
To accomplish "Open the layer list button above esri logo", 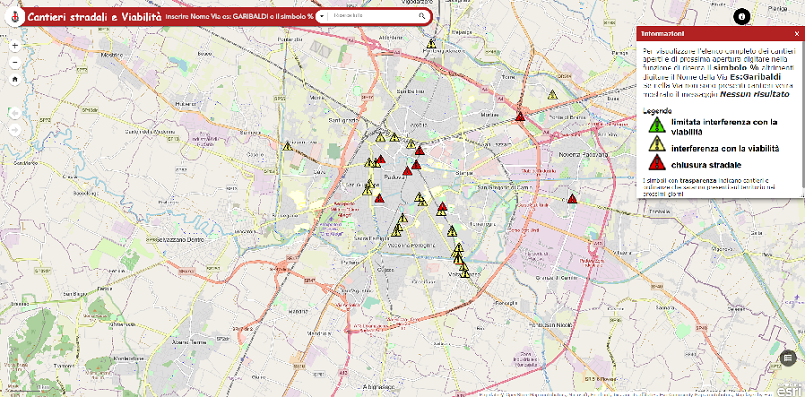I will coord(788,358).
